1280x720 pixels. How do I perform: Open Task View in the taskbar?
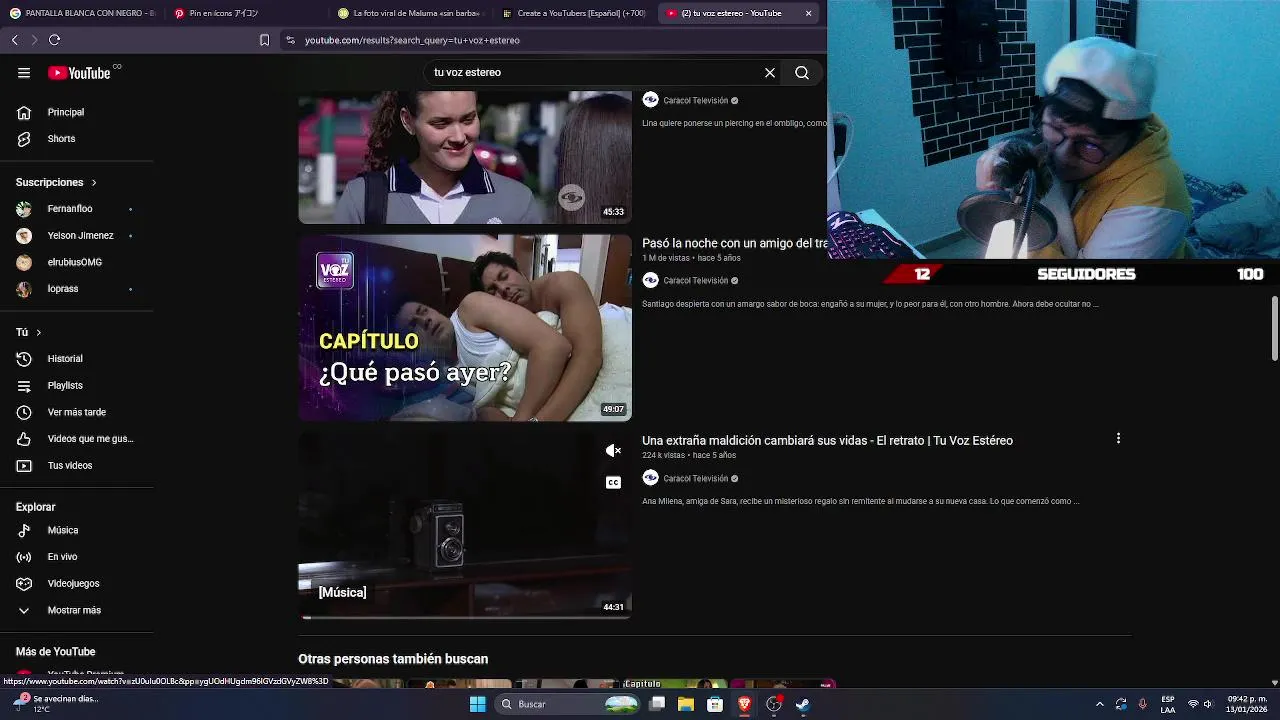coord(657,704)
